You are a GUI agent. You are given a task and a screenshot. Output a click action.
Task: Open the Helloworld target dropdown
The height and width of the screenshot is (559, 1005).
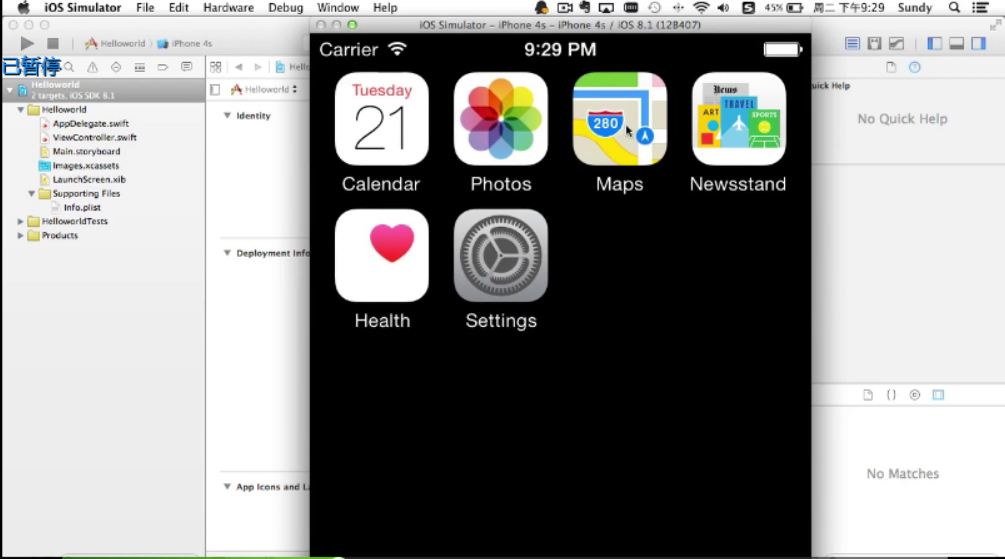click(264, 90)
